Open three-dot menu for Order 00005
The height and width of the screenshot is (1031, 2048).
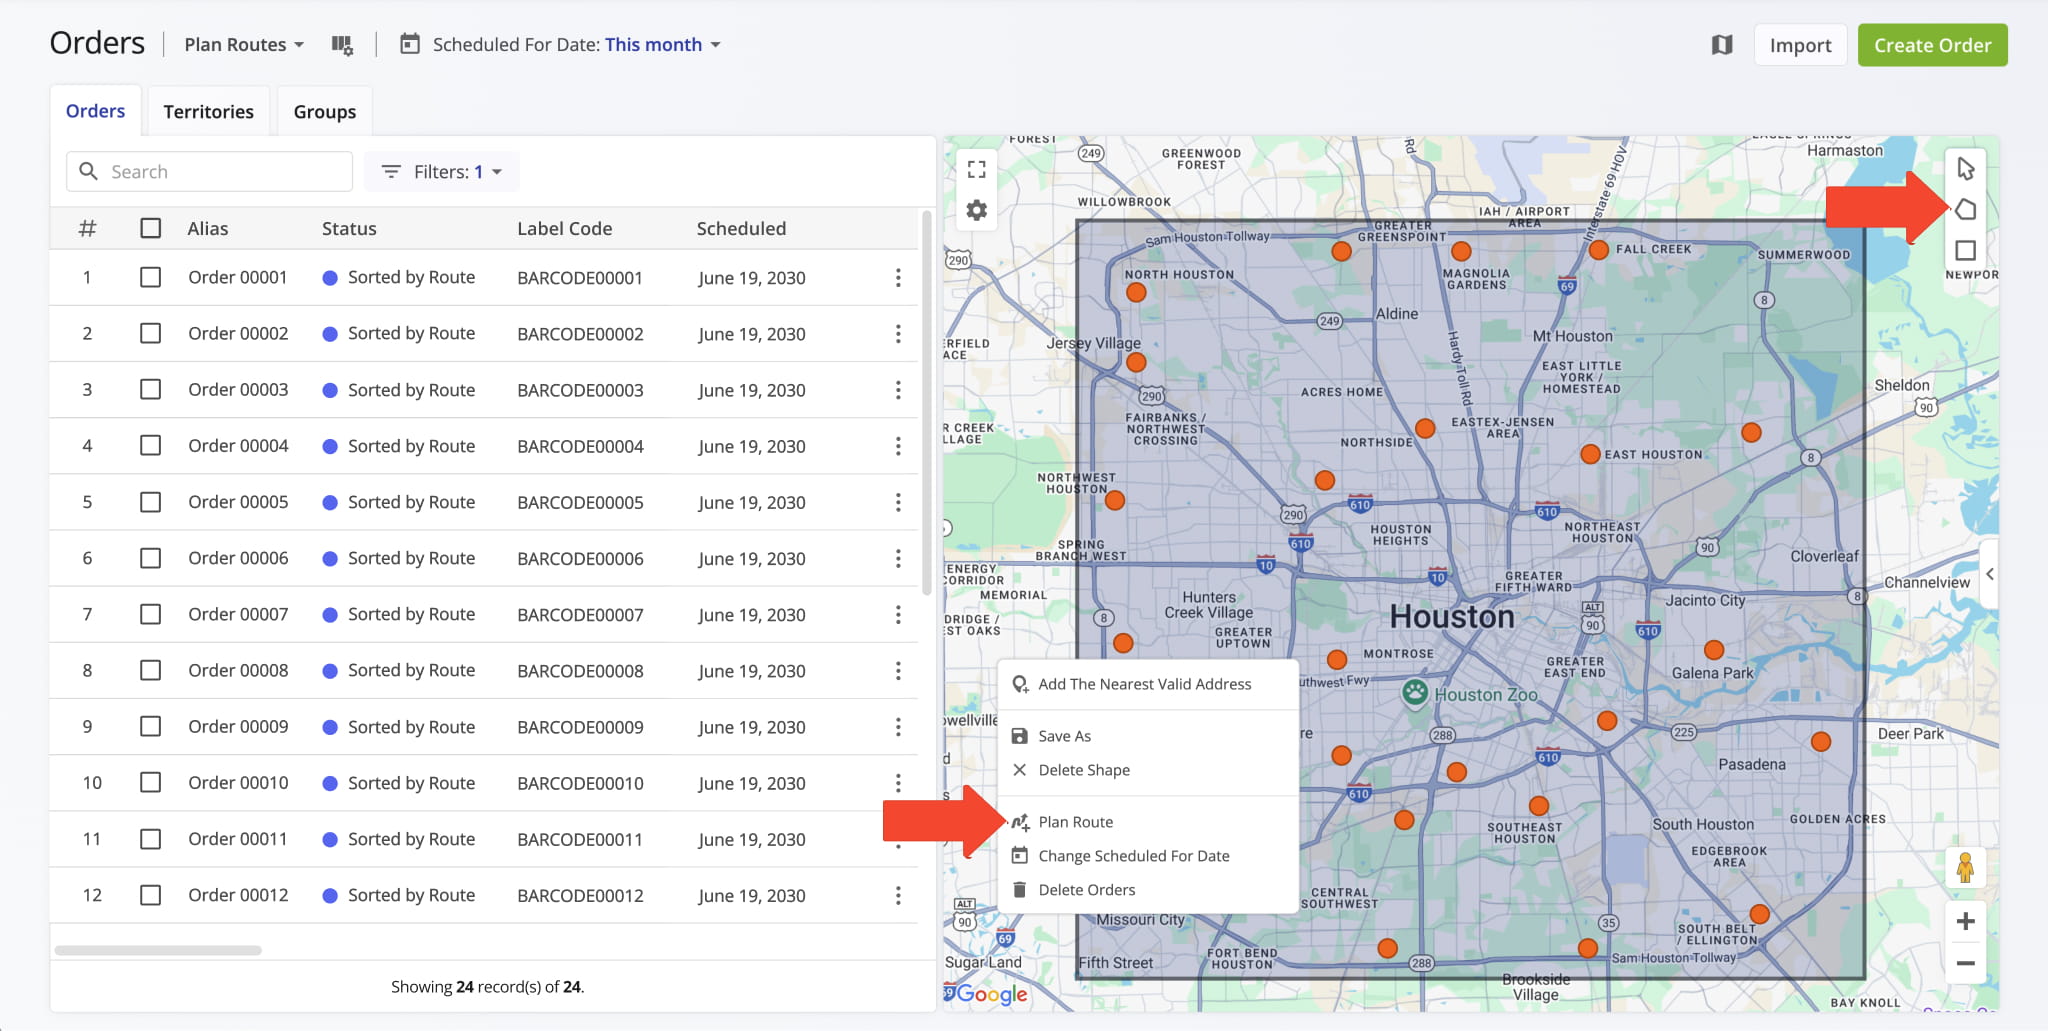coord(898,502)
